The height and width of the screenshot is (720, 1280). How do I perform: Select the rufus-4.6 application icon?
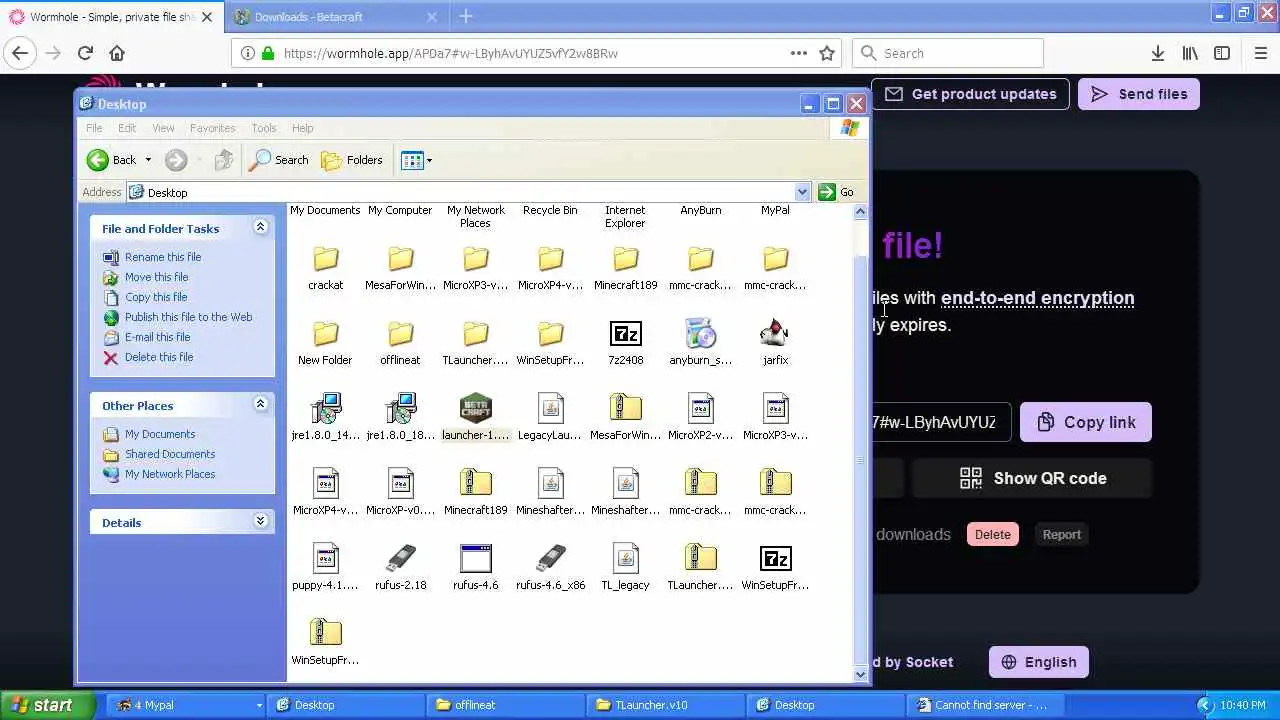475,559
